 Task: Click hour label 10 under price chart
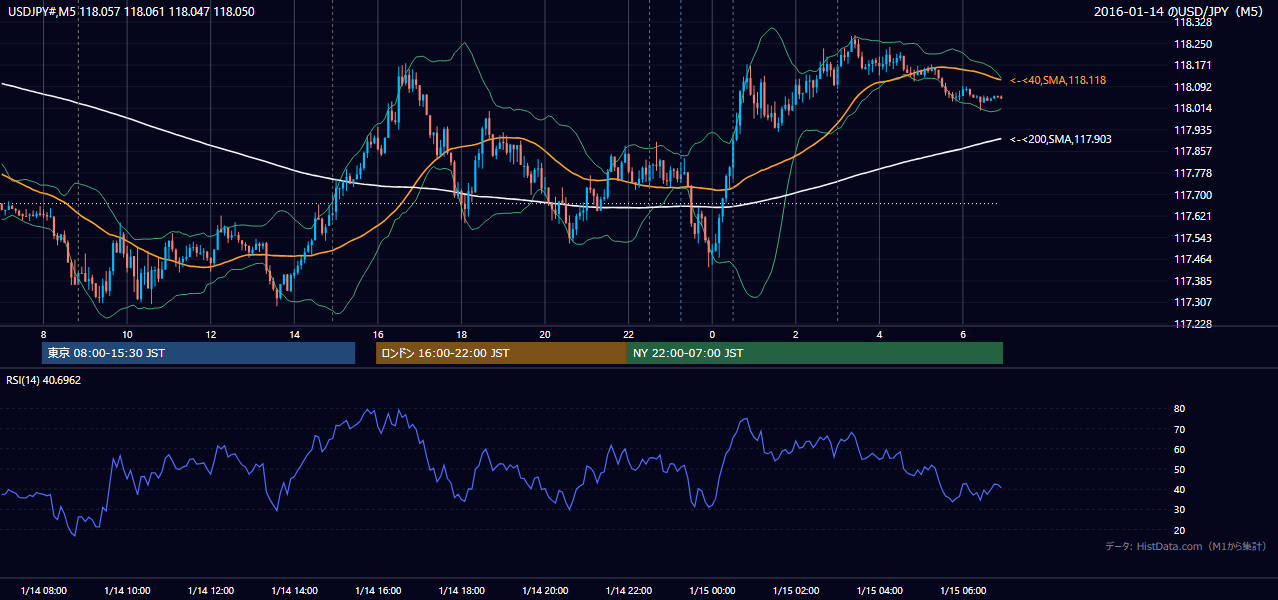(127, 334)
